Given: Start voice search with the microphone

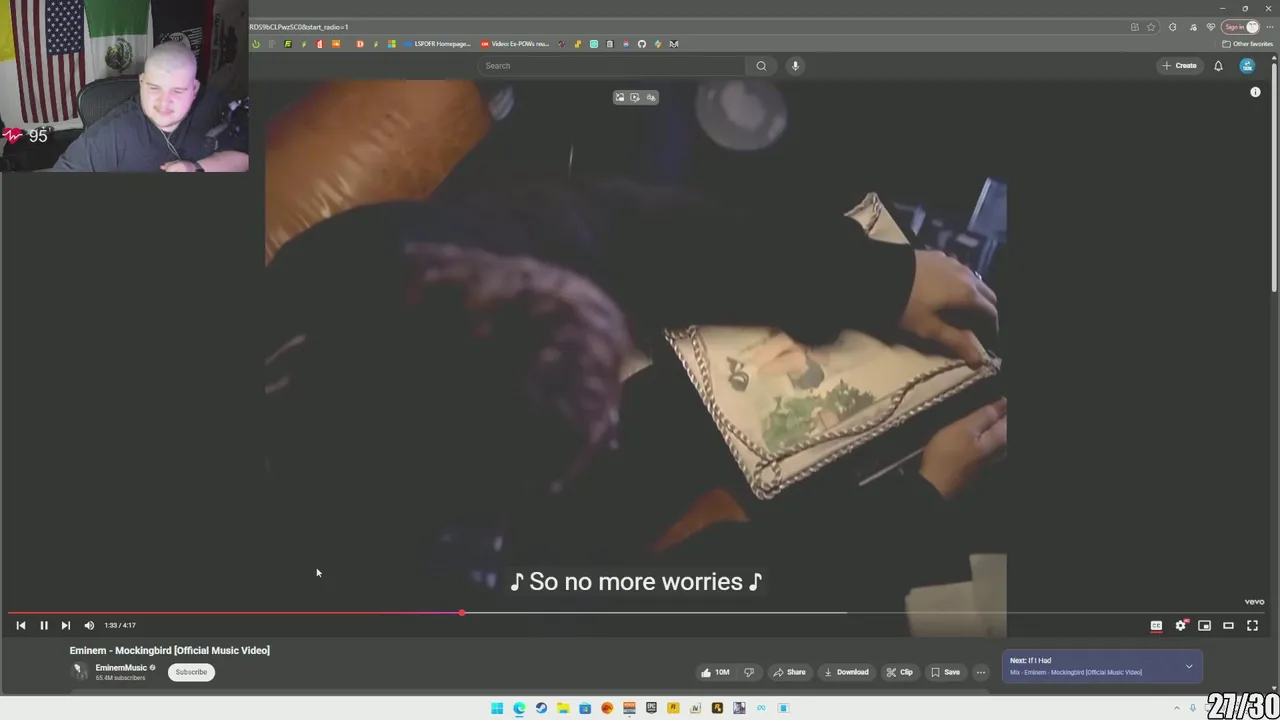Looking at the screenshot, I should tap(795, 66).
